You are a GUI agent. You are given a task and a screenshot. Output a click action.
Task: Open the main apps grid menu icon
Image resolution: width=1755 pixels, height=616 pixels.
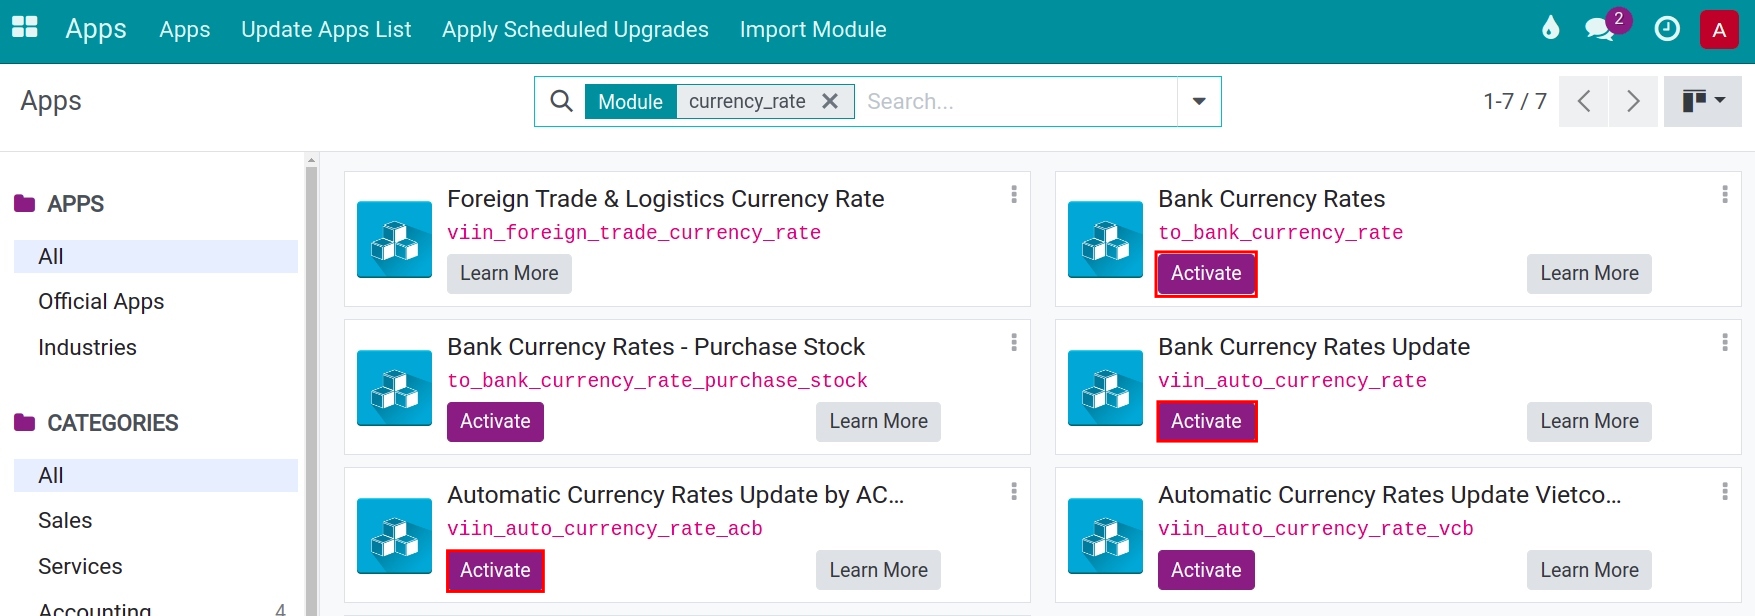click(x=24, y=27)
